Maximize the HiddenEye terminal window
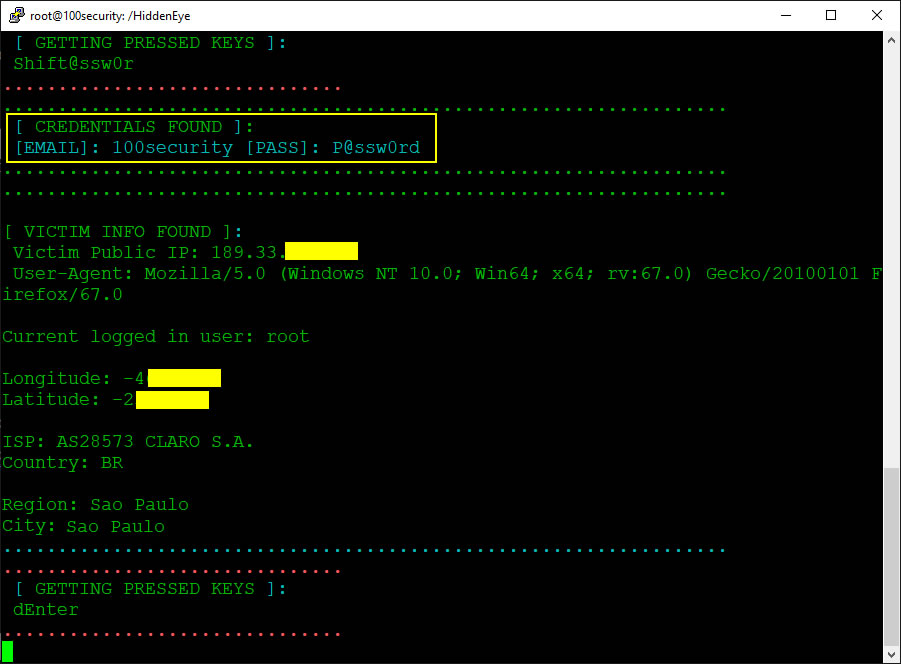This screenshot has height=664, width=901. click(x=831, y=15)
